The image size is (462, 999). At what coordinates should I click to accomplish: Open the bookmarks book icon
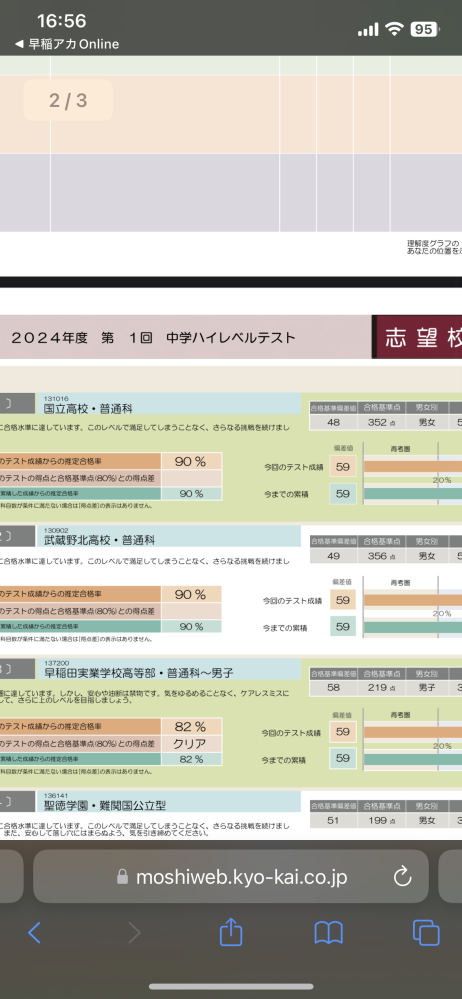[x=329, y=933]
